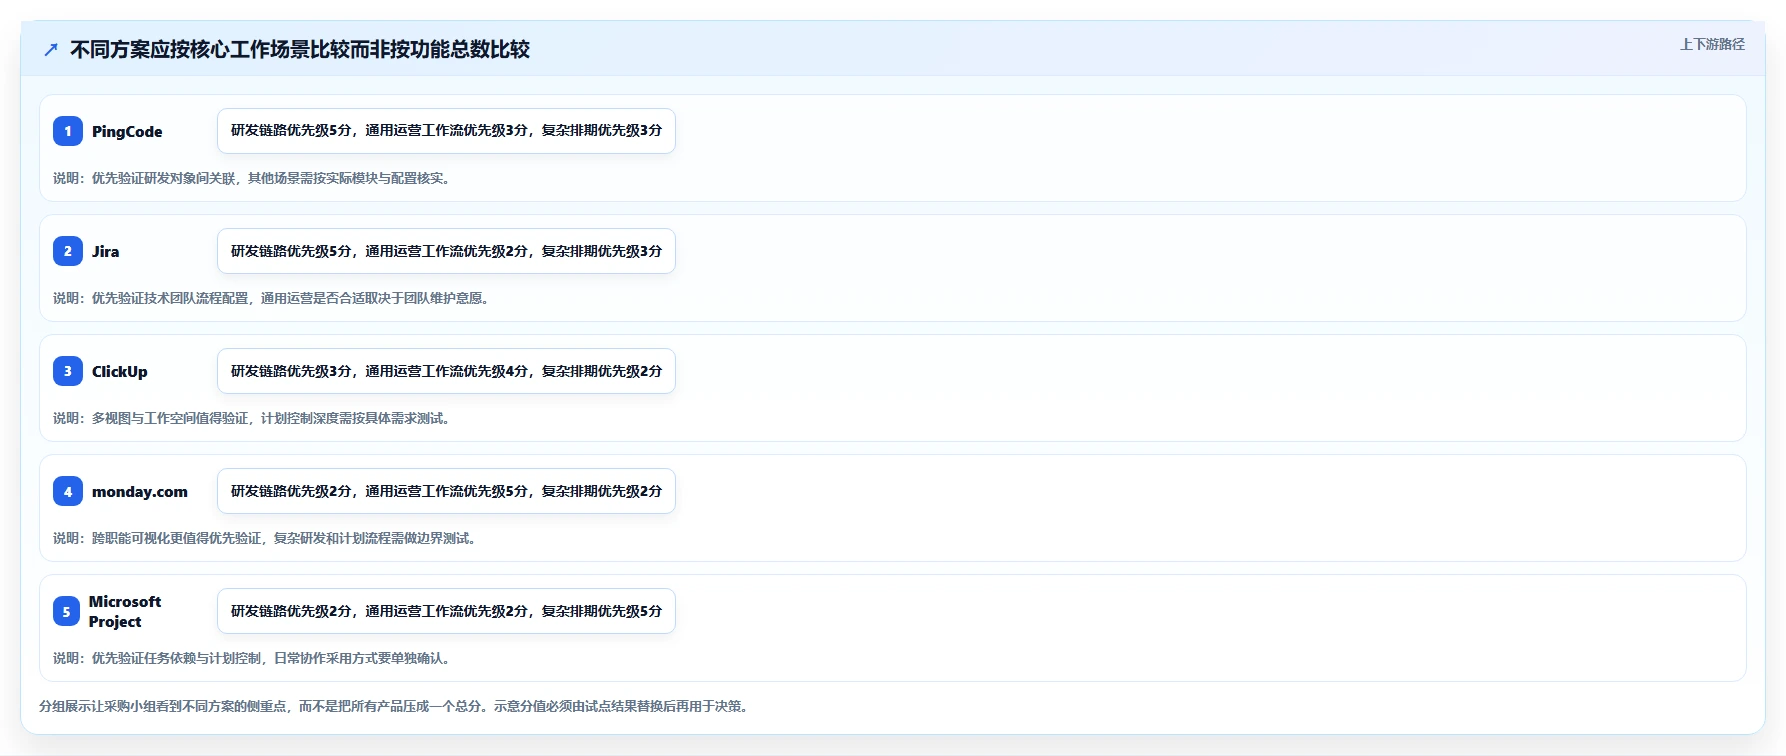Click the PingCode name label
This screenshot has width=1786, height=756.
[x=127, y=131]
